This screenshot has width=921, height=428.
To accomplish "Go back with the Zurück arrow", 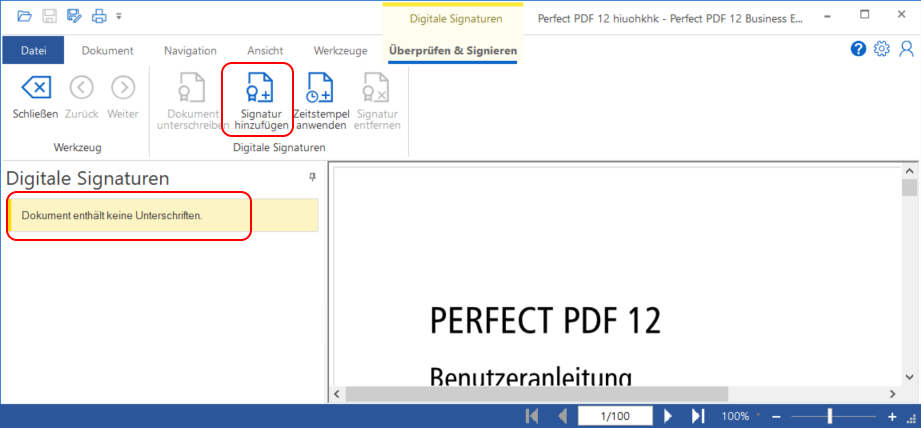I will (82, 88).
